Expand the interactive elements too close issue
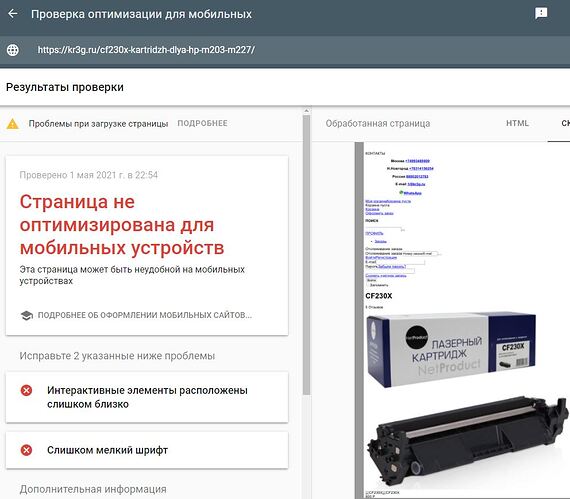 coord(147,397)
